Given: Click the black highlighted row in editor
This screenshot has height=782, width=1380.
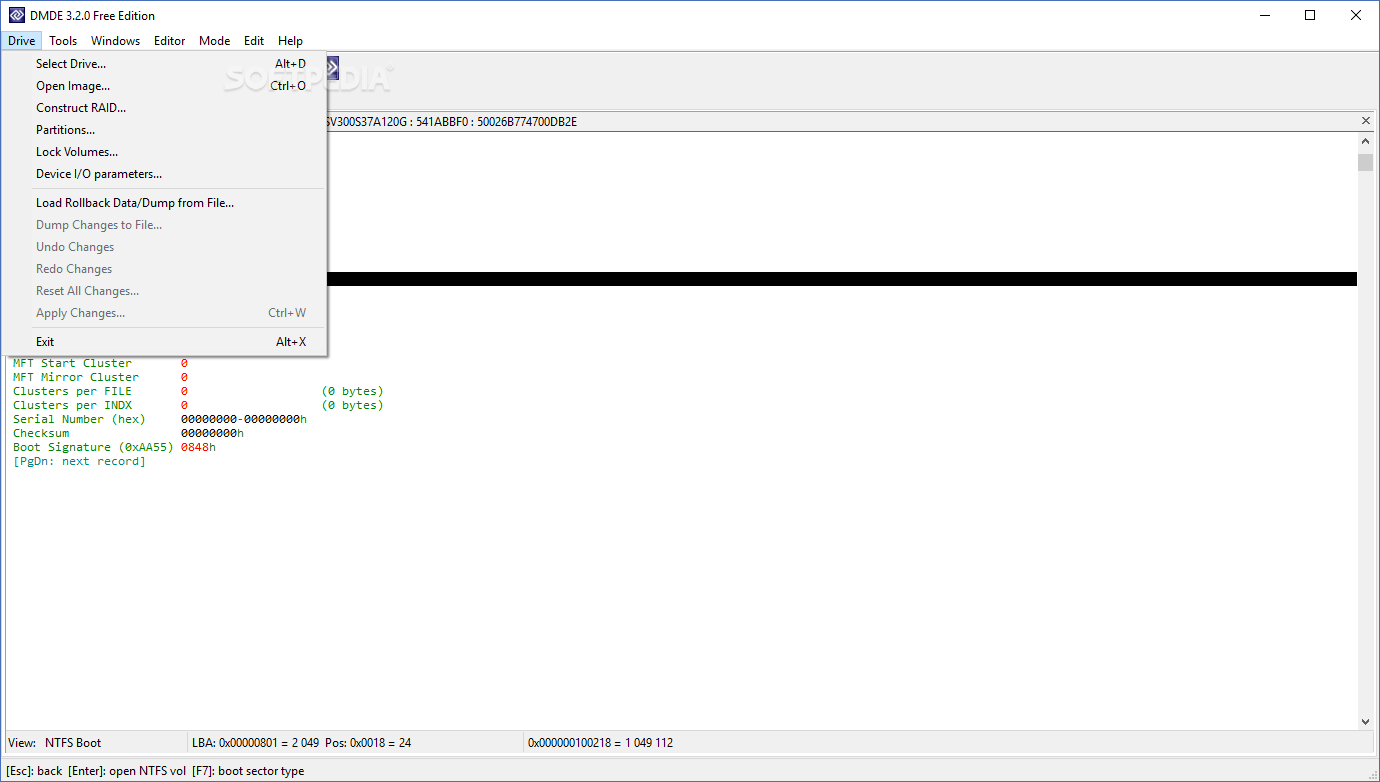Looking at the screenshot, I should (x=841, y=279).
